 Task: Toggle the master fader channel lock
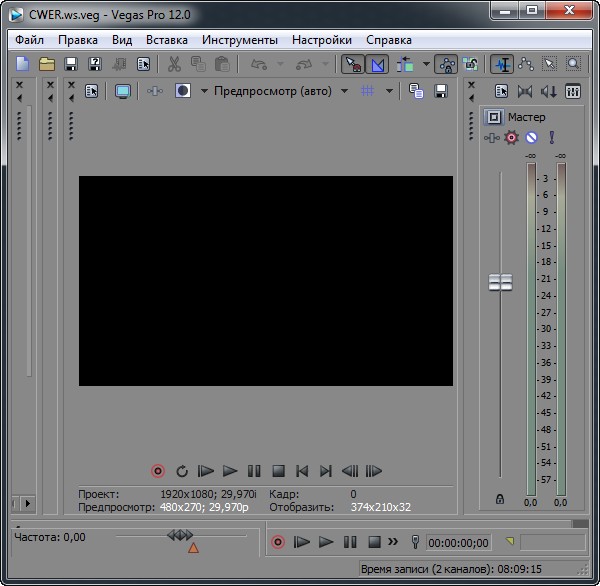coord(500,499)
